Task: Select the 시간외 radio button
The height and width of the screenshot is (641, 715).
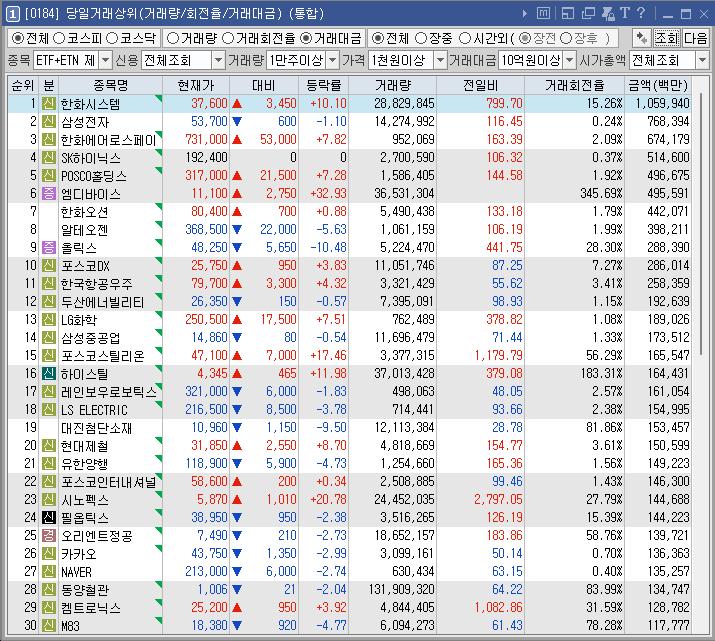Action: (x=465, y=38)
